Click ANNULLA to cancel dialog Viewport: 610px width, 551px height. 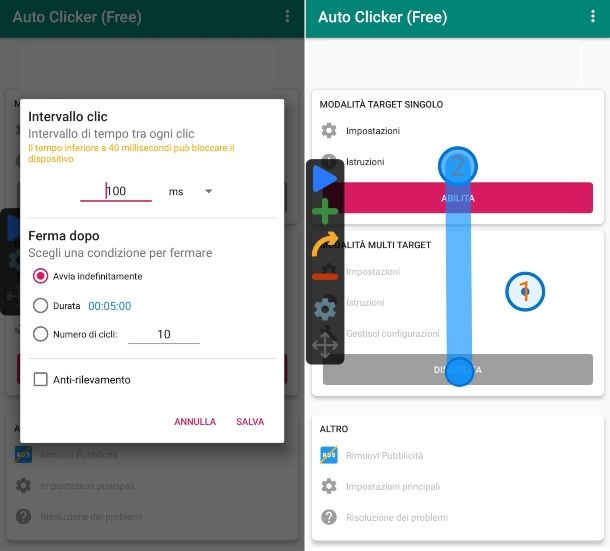coord(195,421)
